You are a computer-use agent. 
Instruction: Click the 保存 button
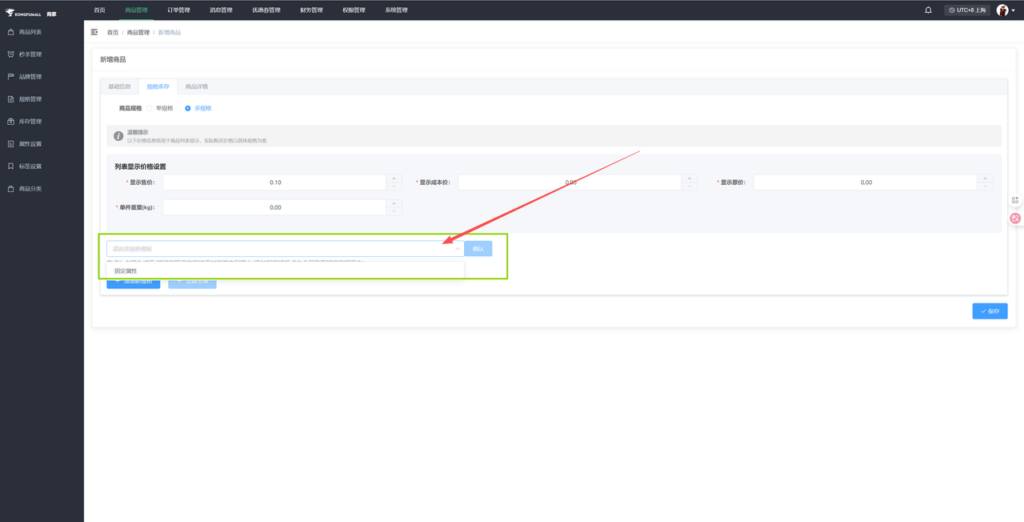pos(989,311)
